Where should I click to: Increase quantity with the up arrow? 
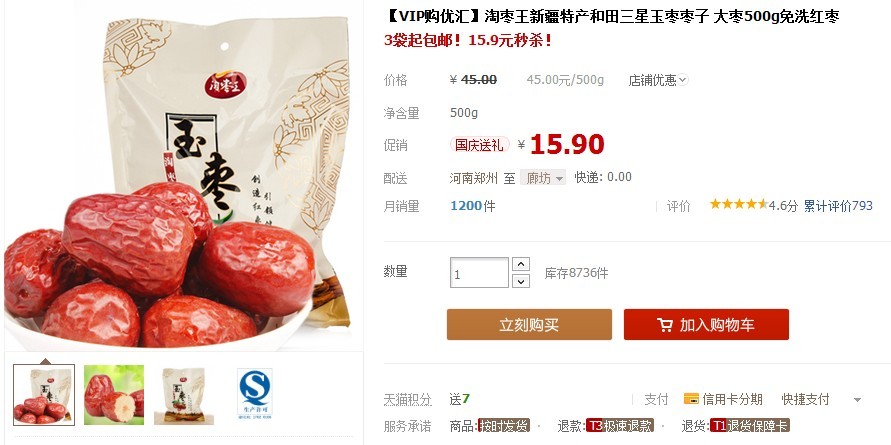pyautogui.click(x=521, y=264)
